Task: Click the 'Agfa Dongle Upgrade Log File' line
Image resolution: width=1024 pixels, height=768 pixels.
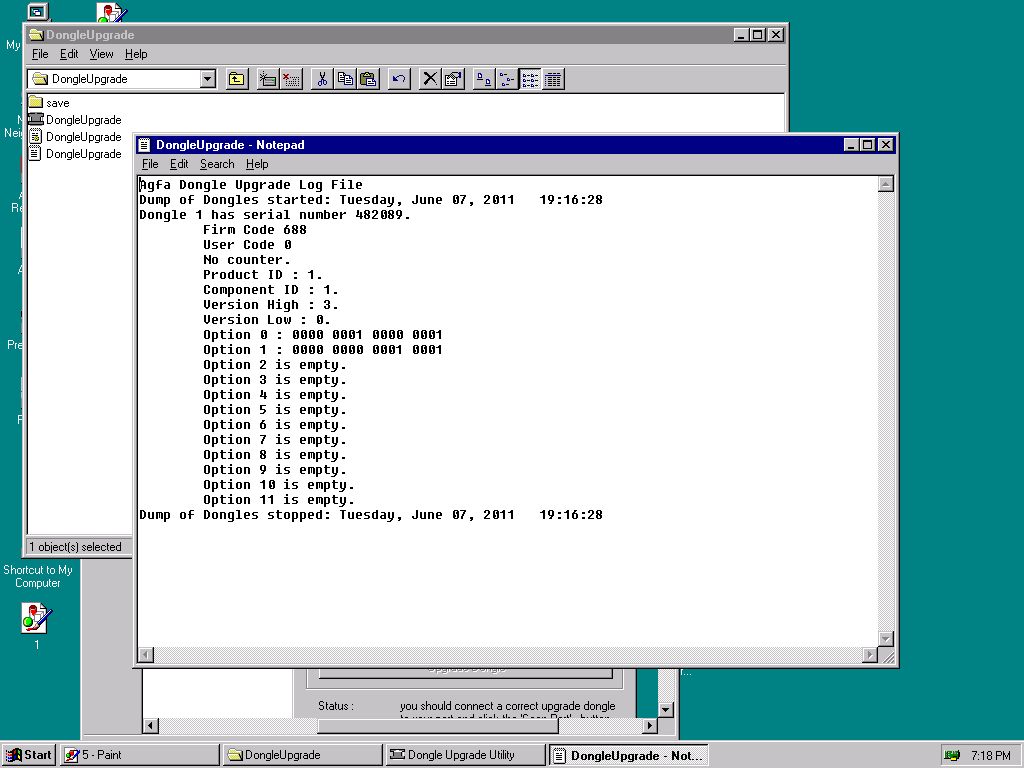Action: click(251, 185)
